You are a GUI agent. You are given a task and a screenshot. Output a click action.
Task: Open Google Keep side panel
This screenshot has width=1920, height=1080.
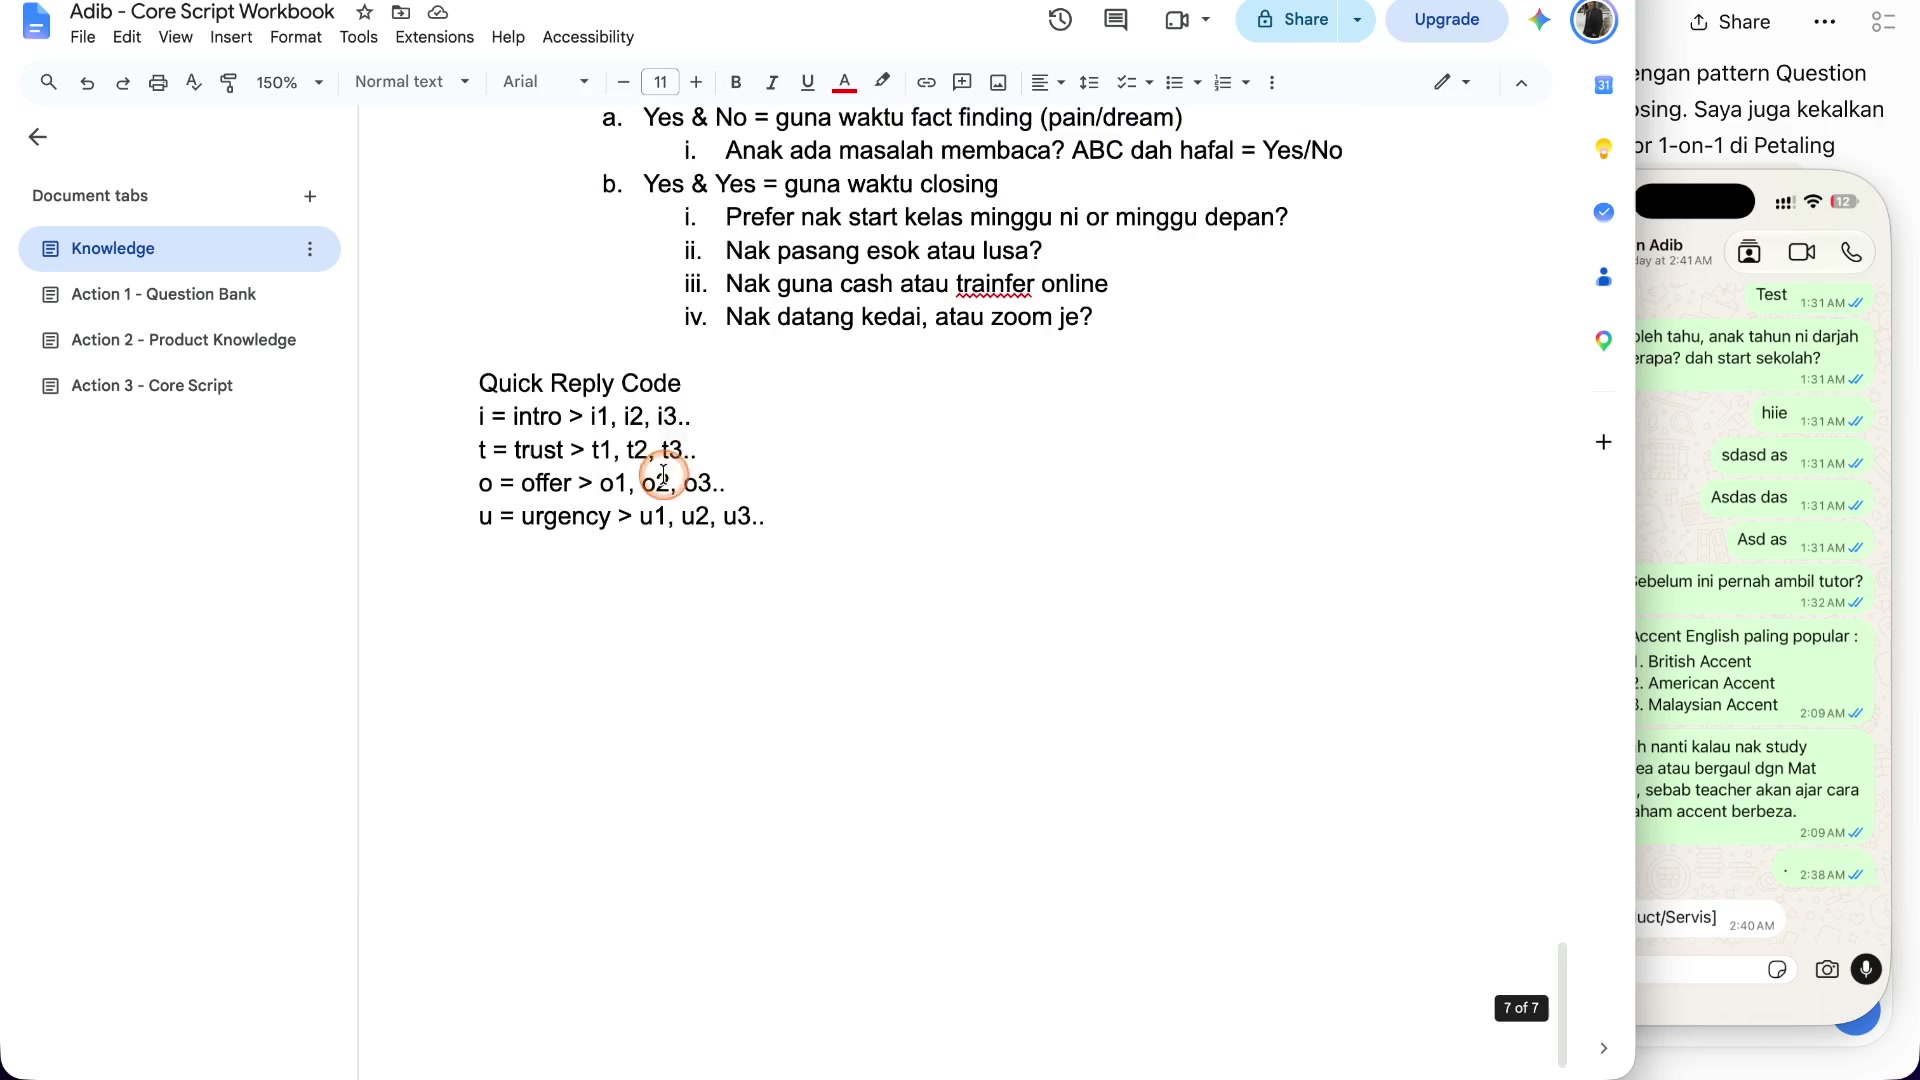(x=1604, y=149)
